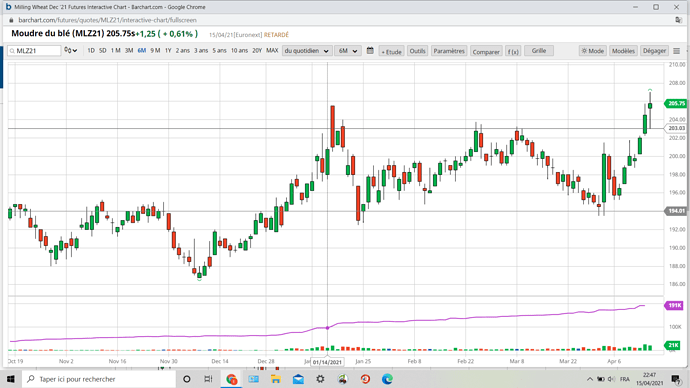Select the 1M time range
Image resolution: width=690 pixels, height=388 pixels.
coord(116,51)
